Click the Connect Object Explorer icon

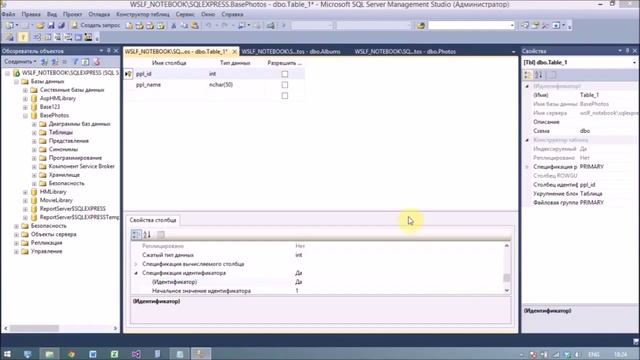click(45, 62)
